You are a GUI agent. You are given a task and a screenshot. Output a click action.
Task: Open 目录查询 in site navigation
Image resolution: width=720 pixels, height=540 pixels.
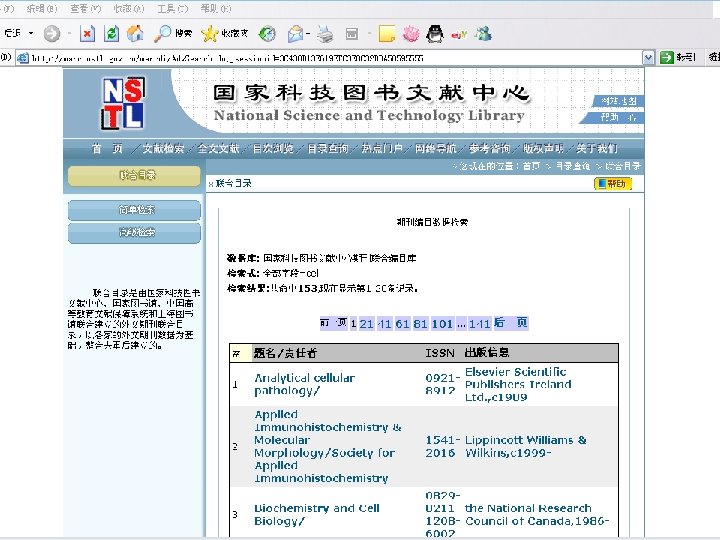(x=327, y=148)
